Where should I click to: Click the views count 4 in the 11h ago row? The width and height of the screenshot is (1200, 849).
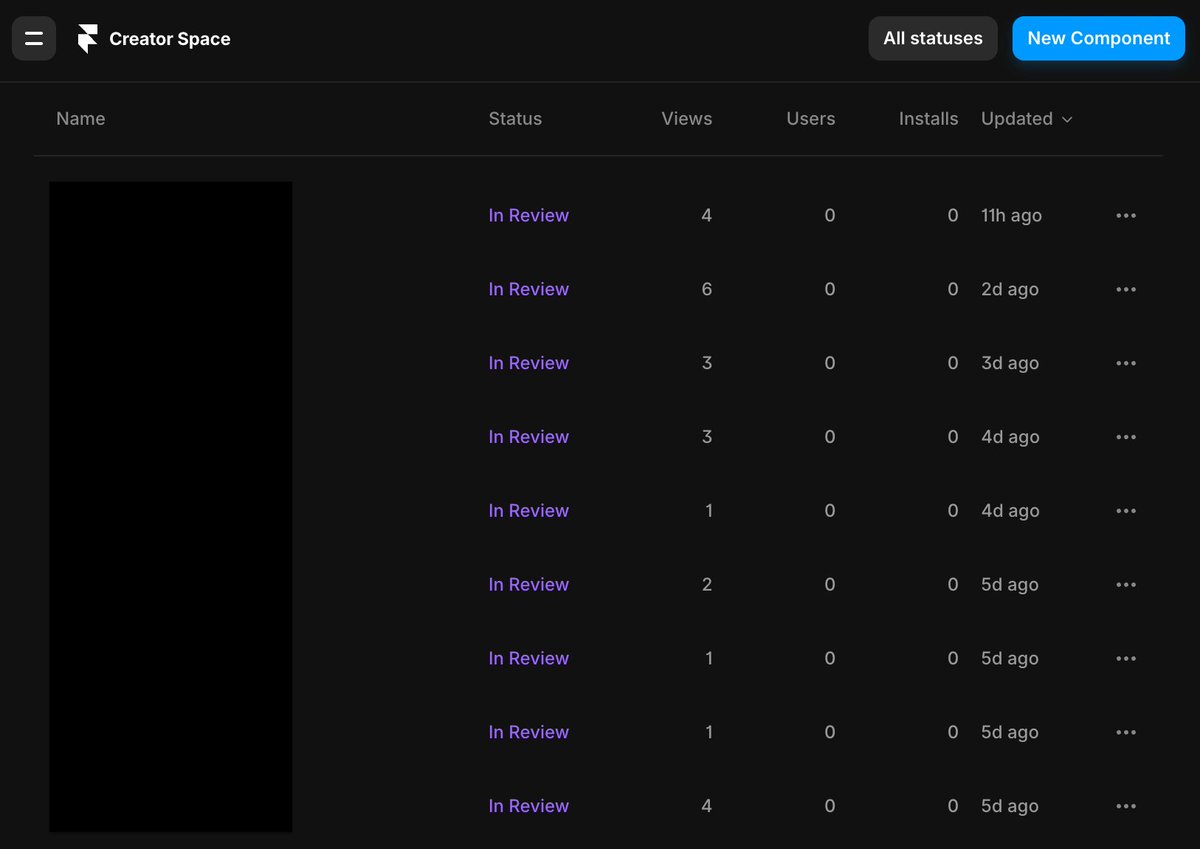point(707,216)
